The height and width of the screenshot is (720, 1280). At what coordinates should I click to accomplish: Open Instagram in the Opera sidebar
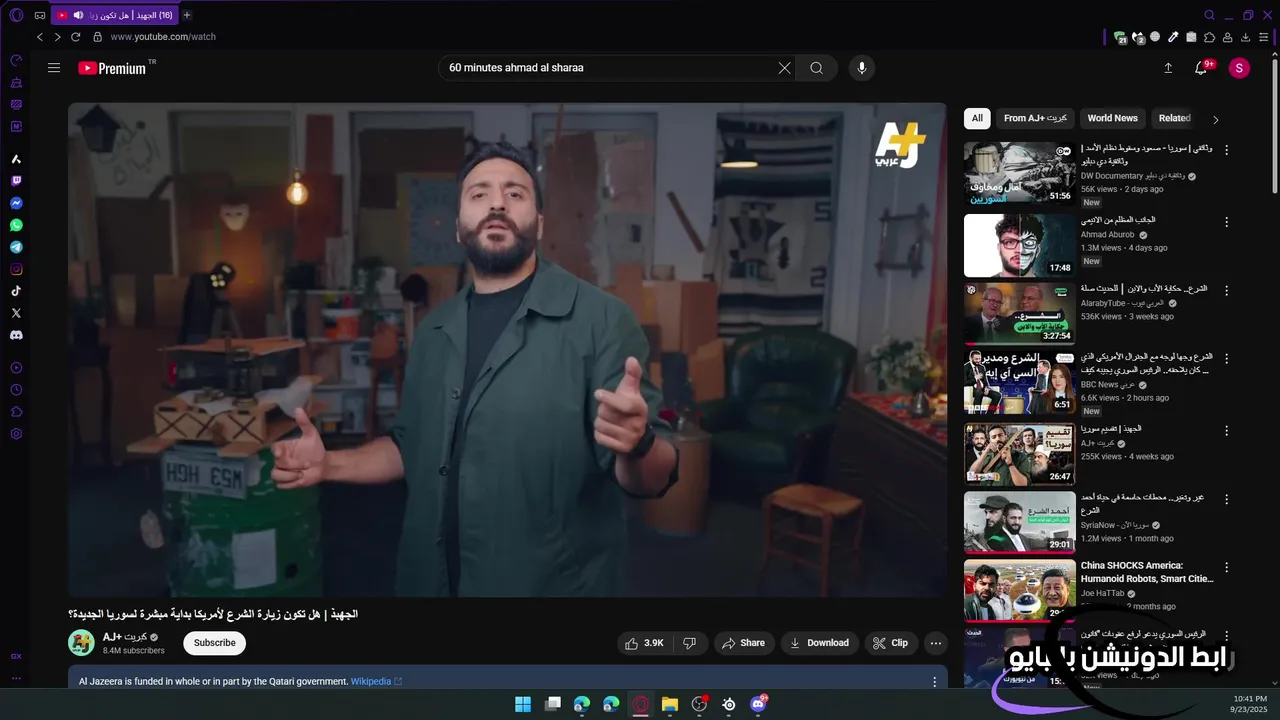tap(16, 269)
